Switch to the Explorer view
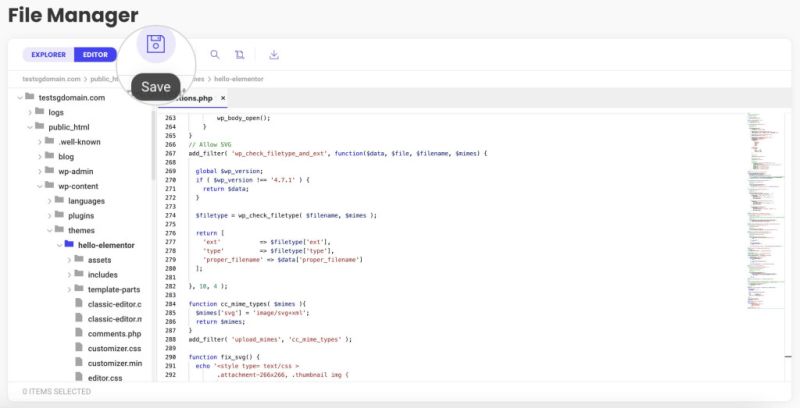The width and height of the screenshot is (800, 408). (x=48, y=55)
